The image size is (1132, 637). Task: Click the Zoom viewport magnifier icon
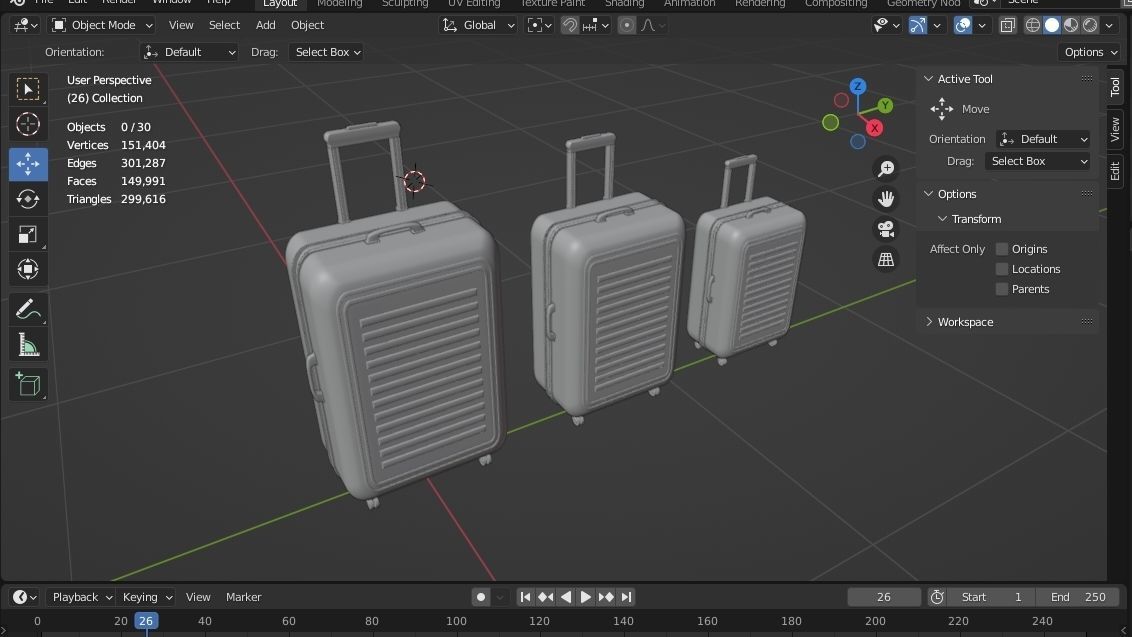tap(886, 168)
